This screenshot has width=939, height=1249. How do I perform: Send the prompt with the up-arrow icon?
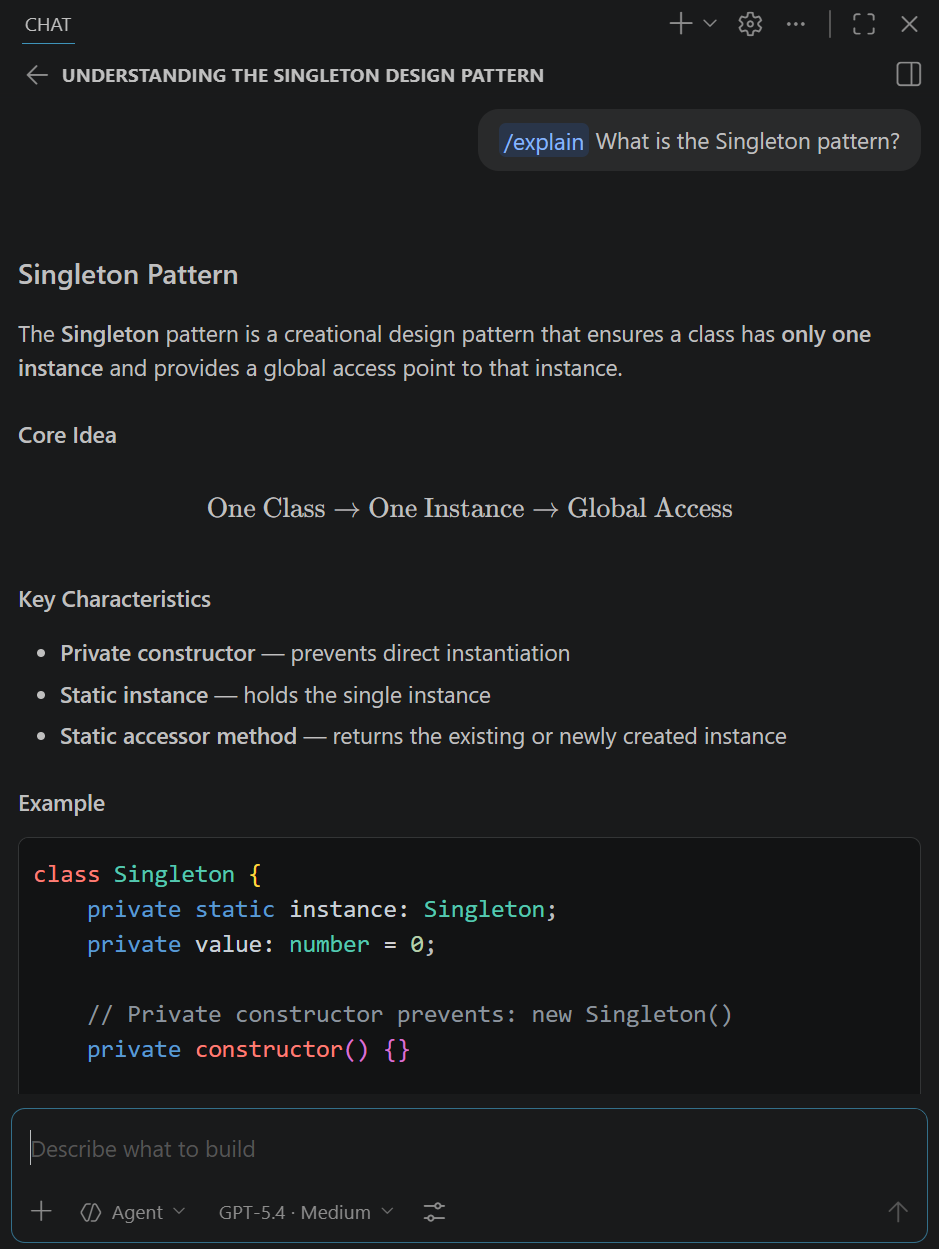[x=898, y=1211]
